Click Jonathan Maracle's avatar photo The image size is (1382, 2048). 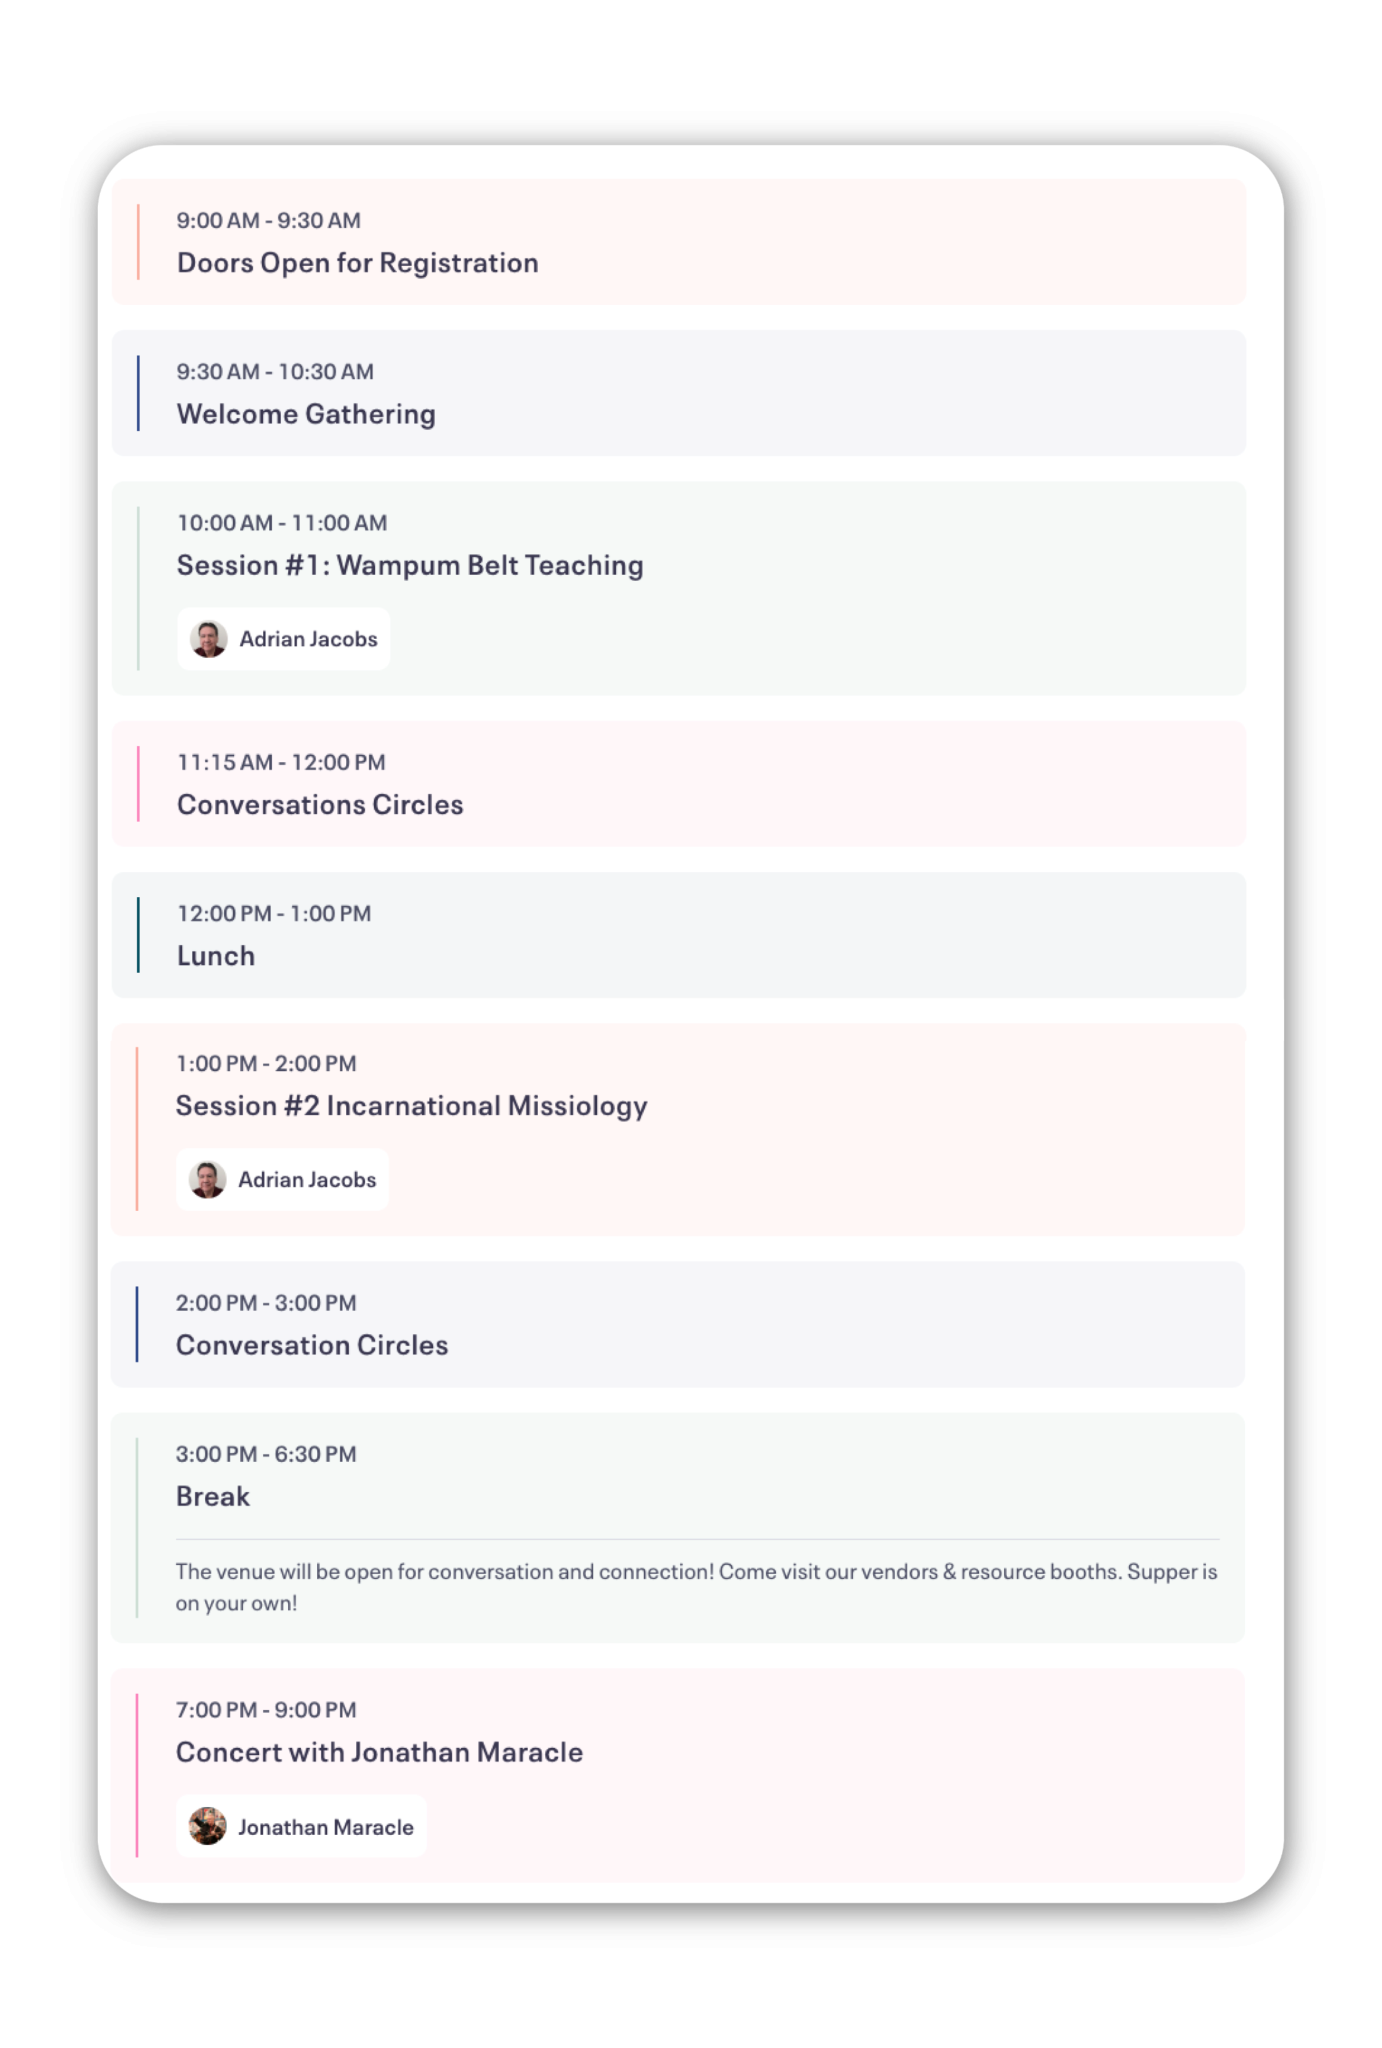[208, 1827]
